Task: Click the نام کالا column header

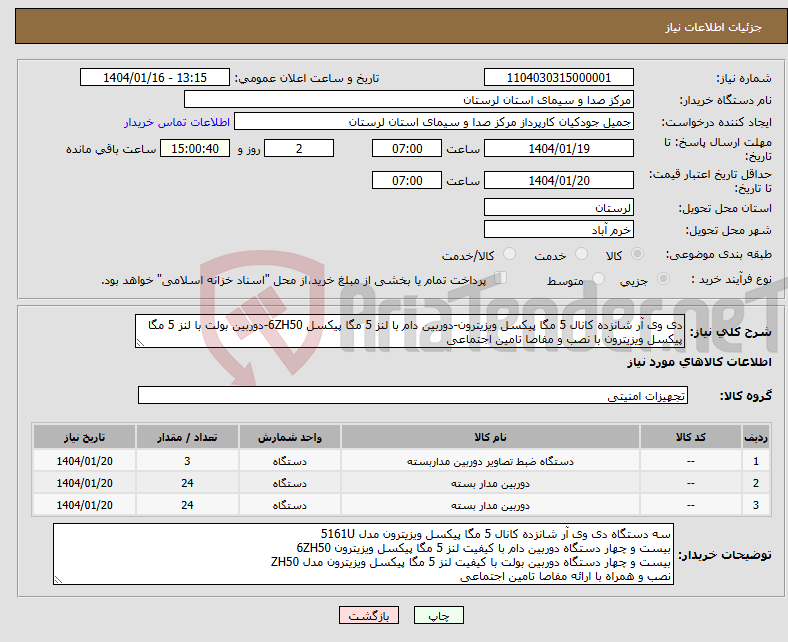Action: 490,437
